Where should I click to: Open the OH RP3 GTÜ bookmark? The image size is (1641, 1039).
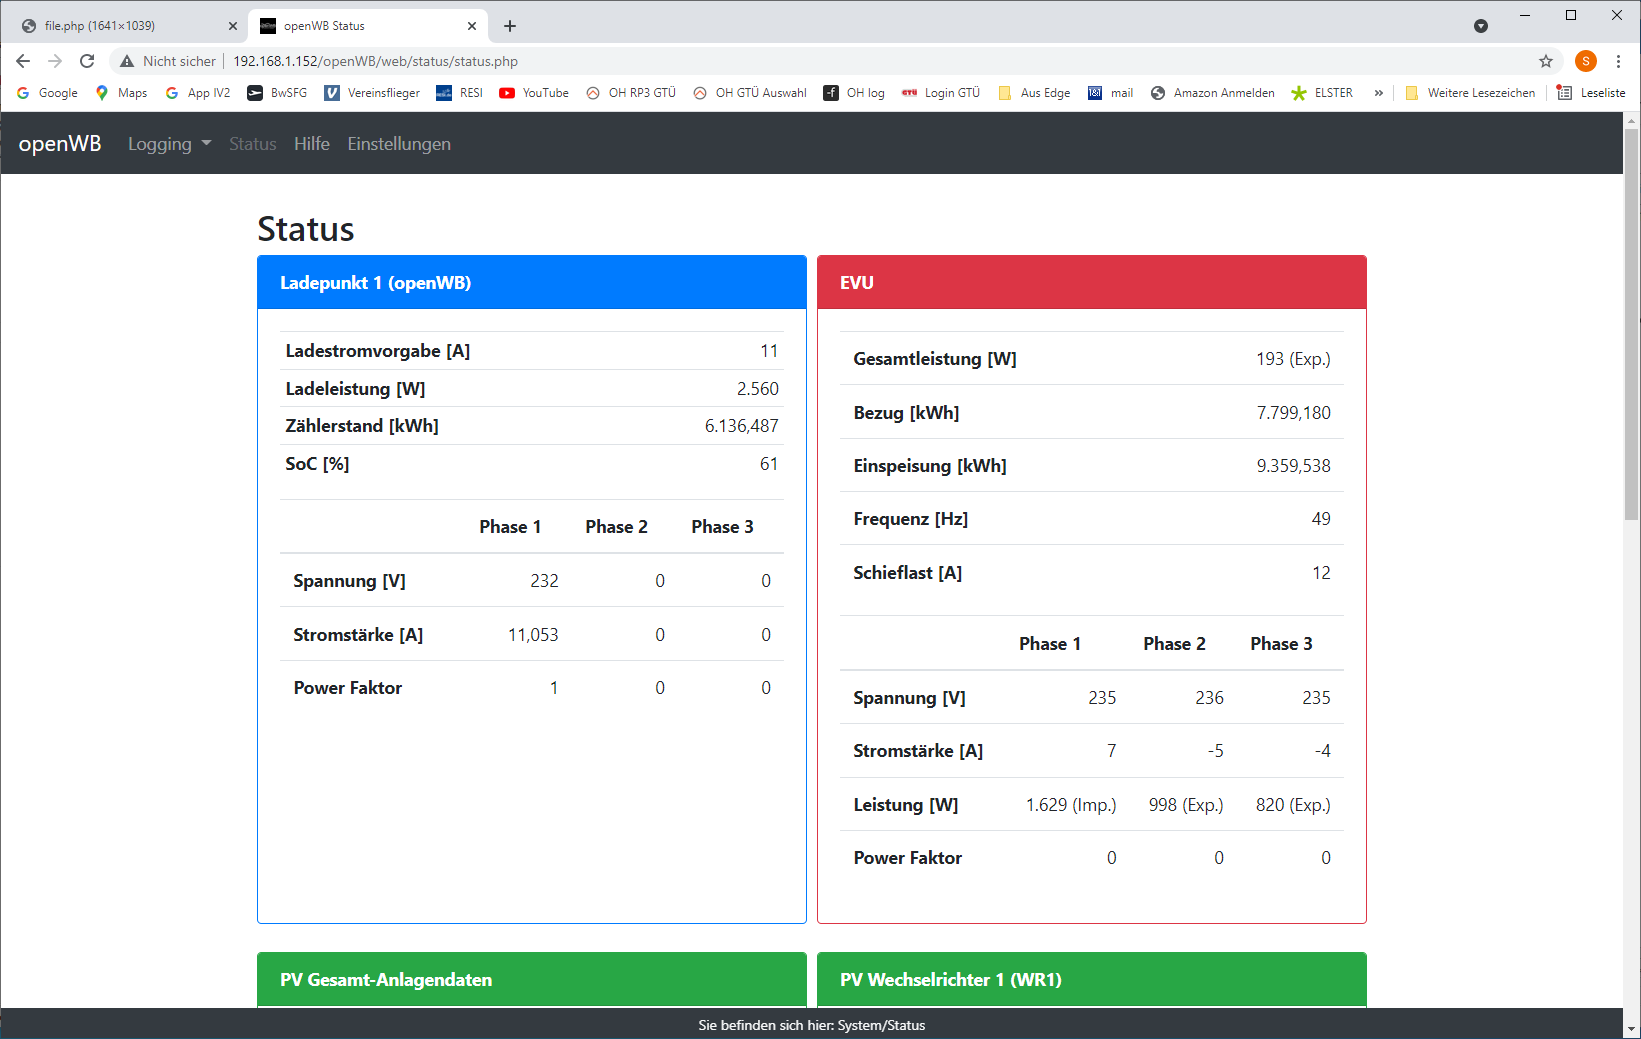click(631, 93)
